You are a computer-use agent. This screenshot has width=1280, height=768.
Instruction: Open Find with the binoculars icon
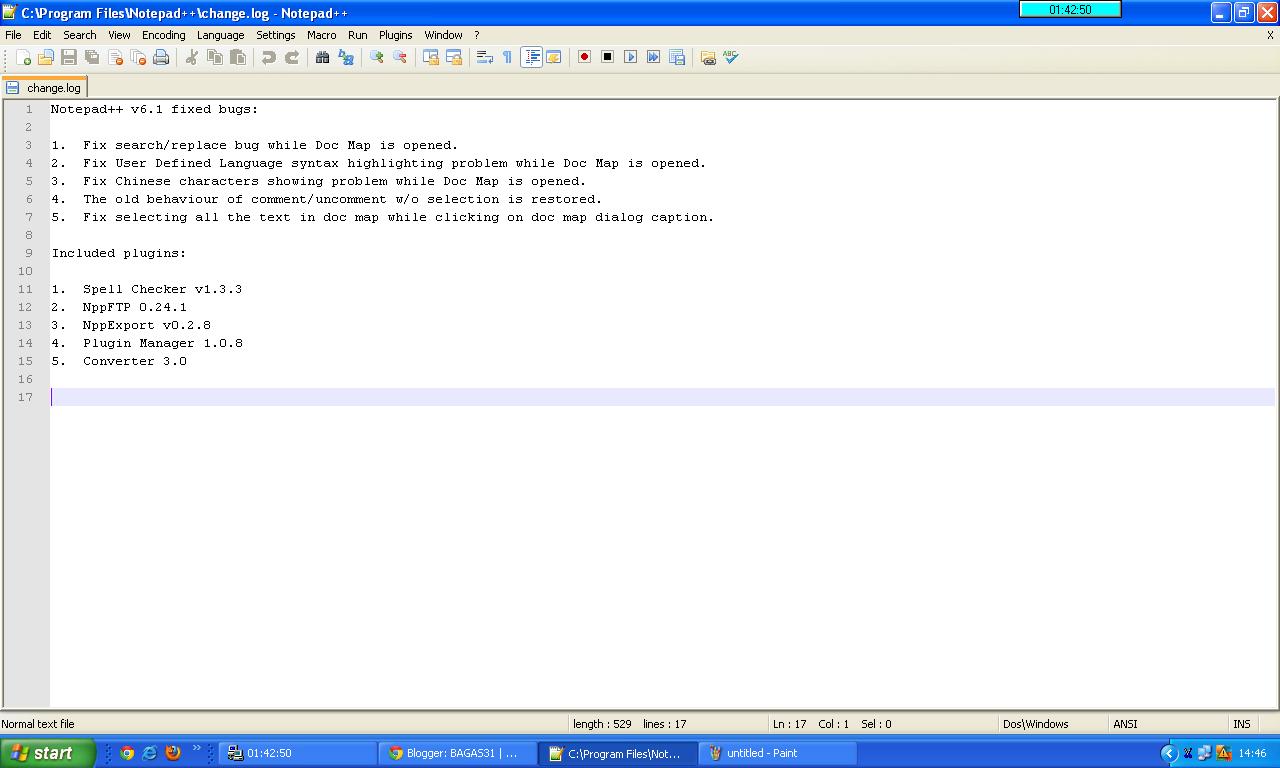click(x=323, y=57)
